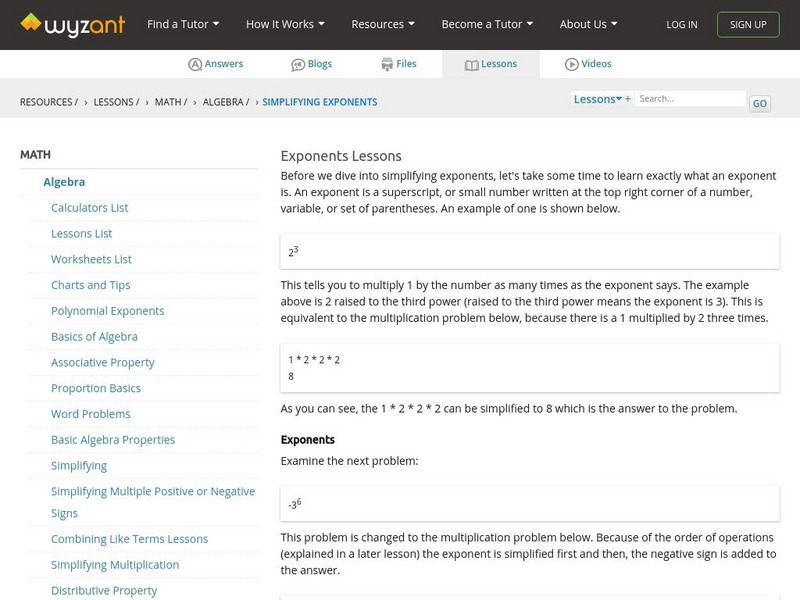Image resolution: width=800 pixels, height=600 pixels.
Task: Open the Calculators List sidebar link
Action: click(90, 208)
